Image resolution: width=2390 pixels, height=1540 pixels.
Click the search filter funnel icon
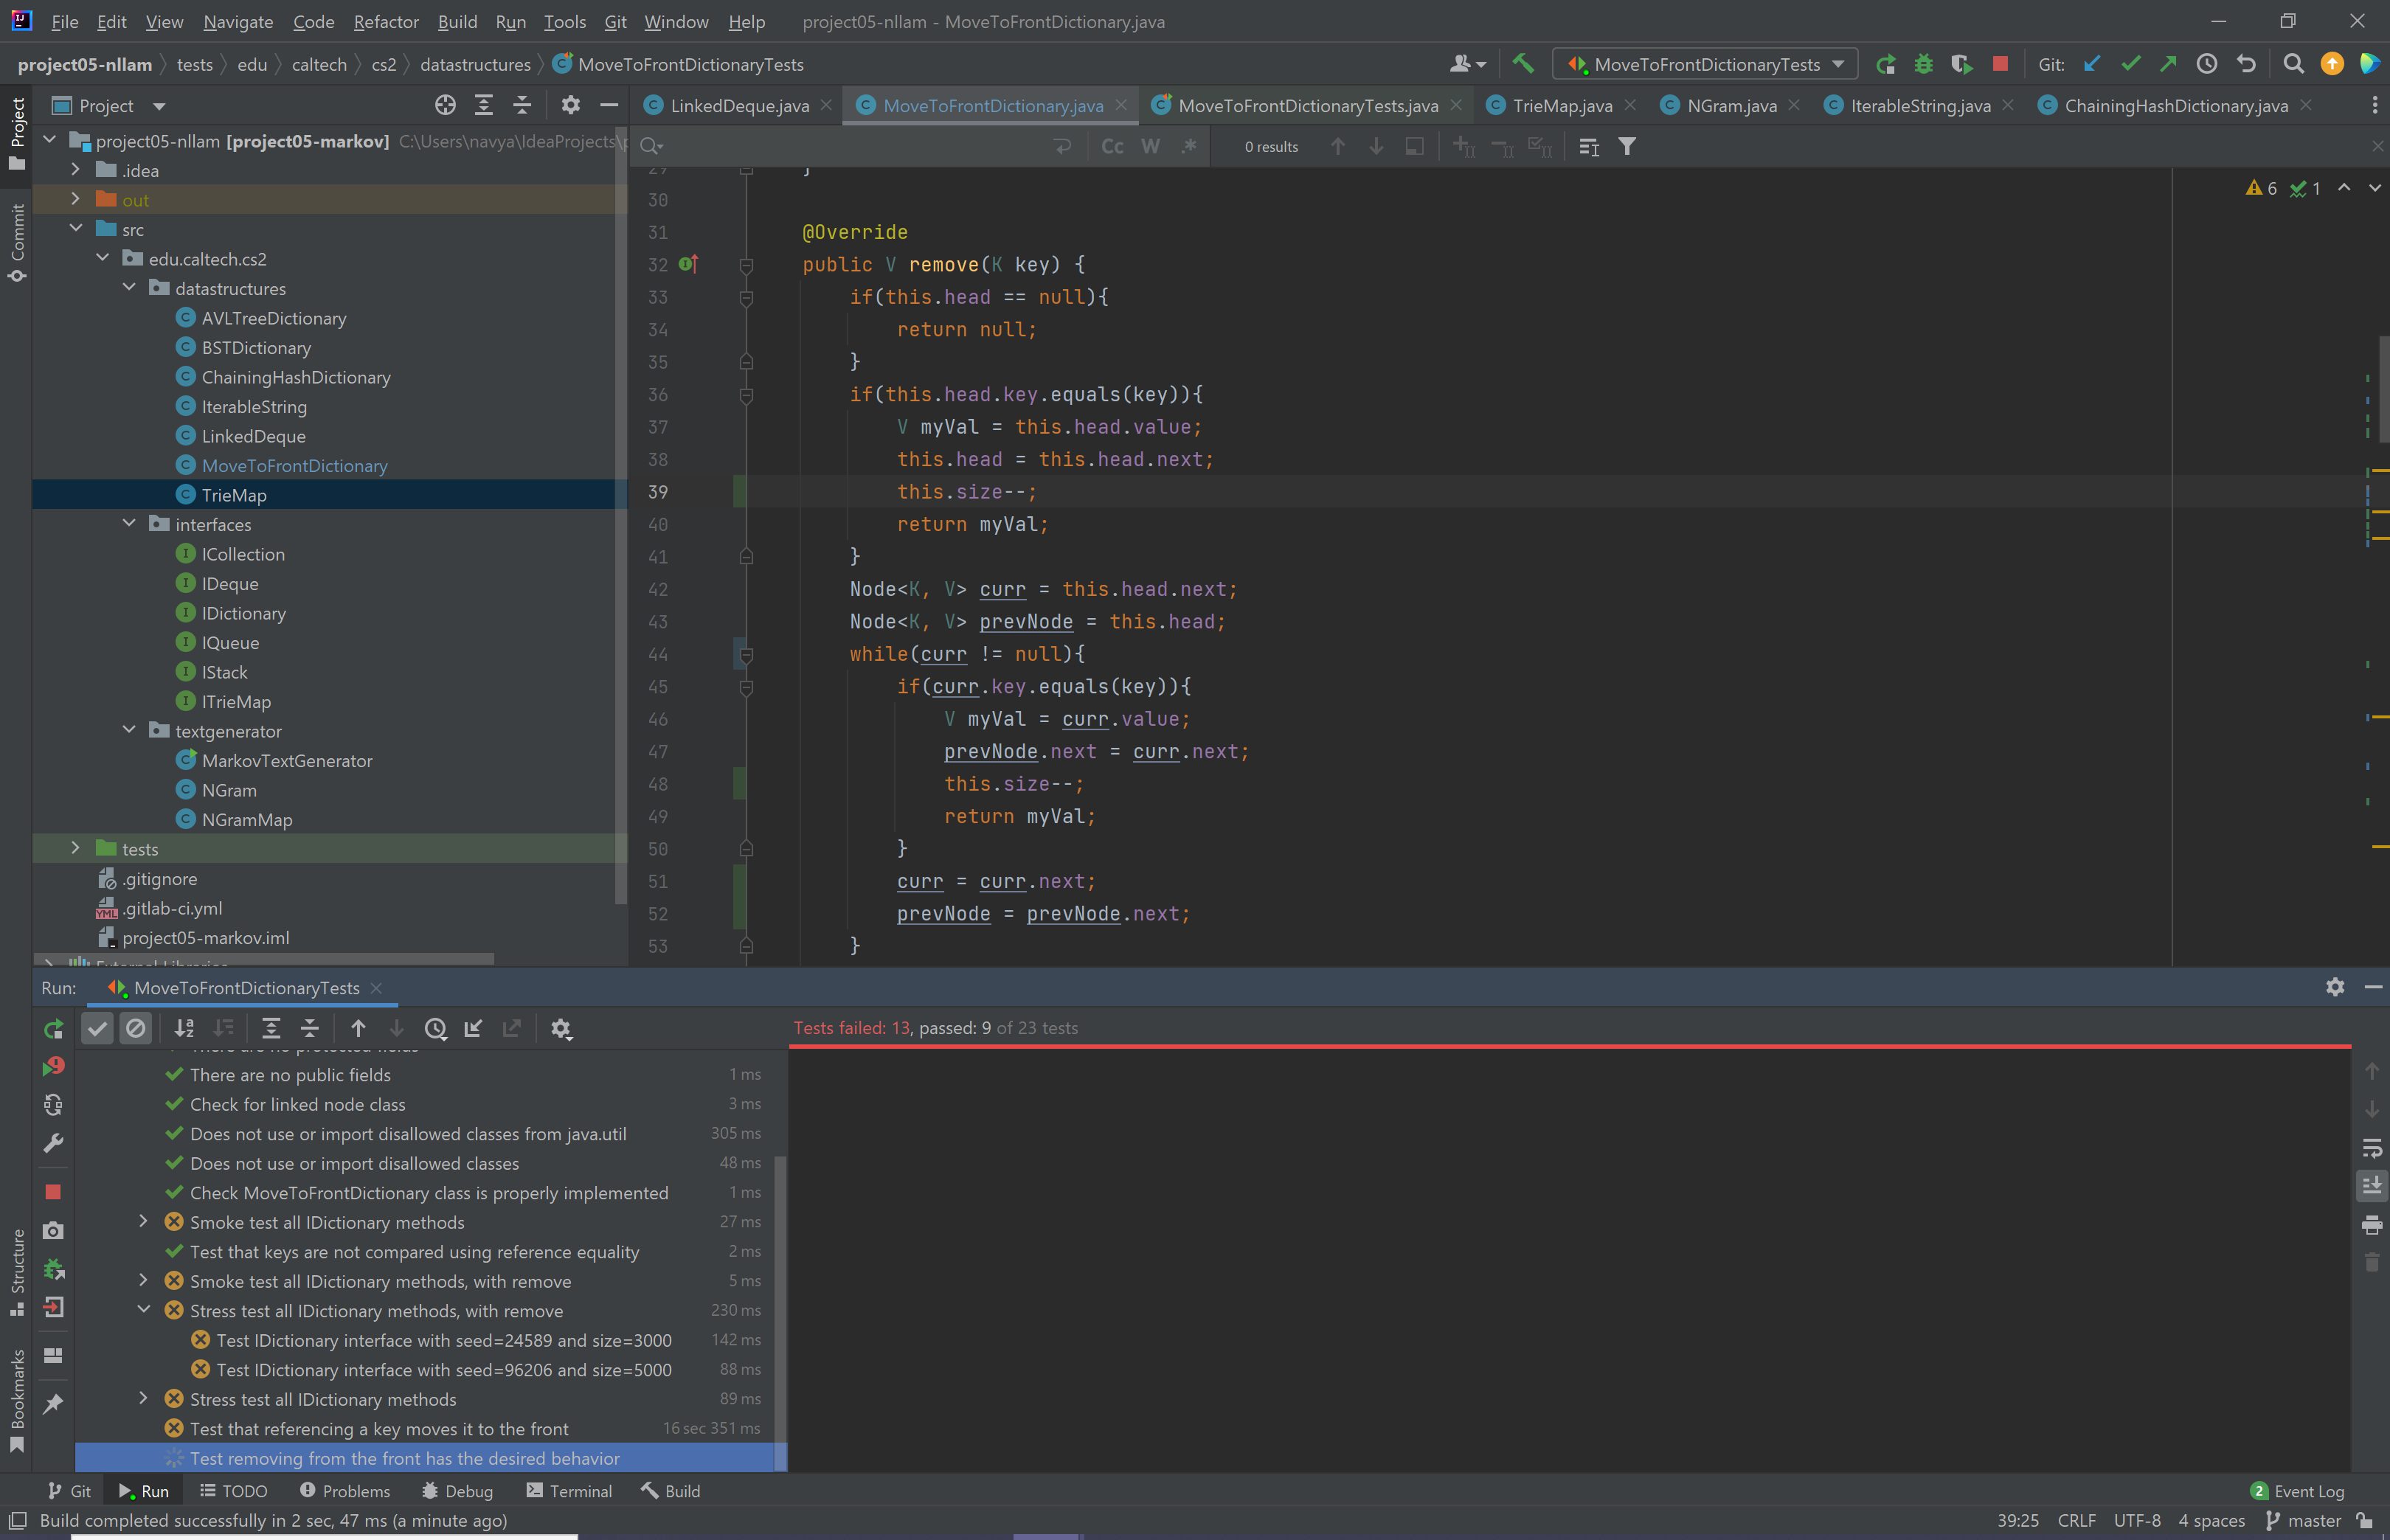(x=1627, y=147)
